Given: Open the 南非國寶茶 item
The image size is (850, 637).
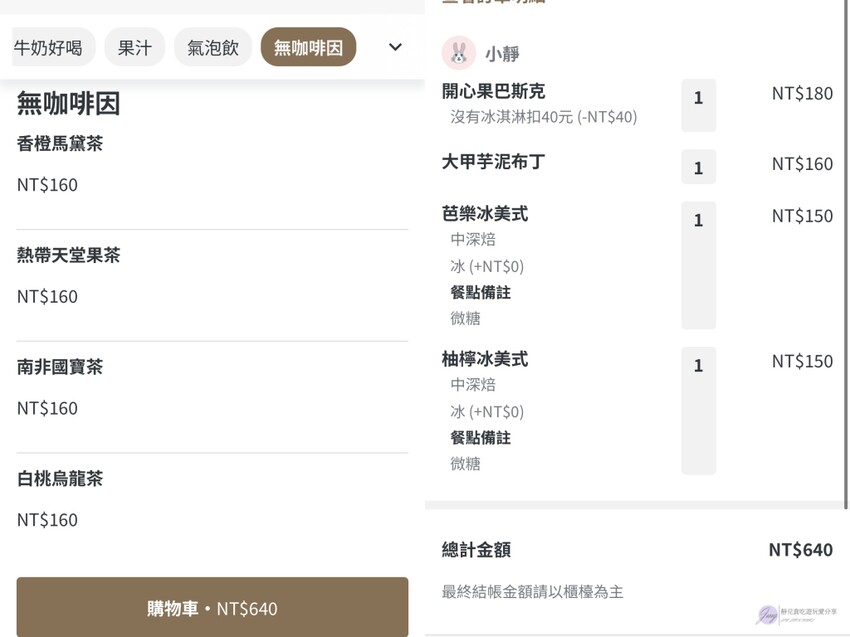Looking at the screenshot, I should click(x=59, y=368).
